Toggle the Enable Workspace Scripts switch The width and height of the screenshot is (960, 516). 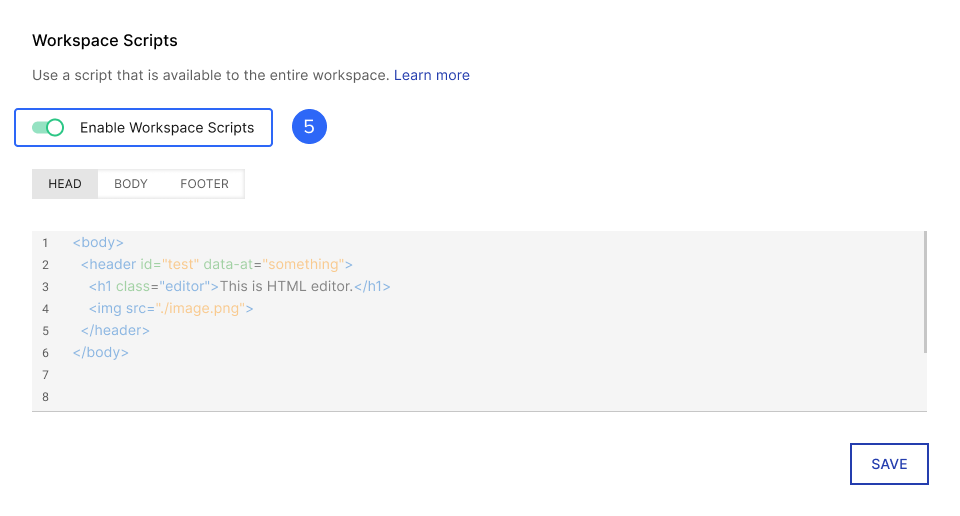[x=48, y=127]
